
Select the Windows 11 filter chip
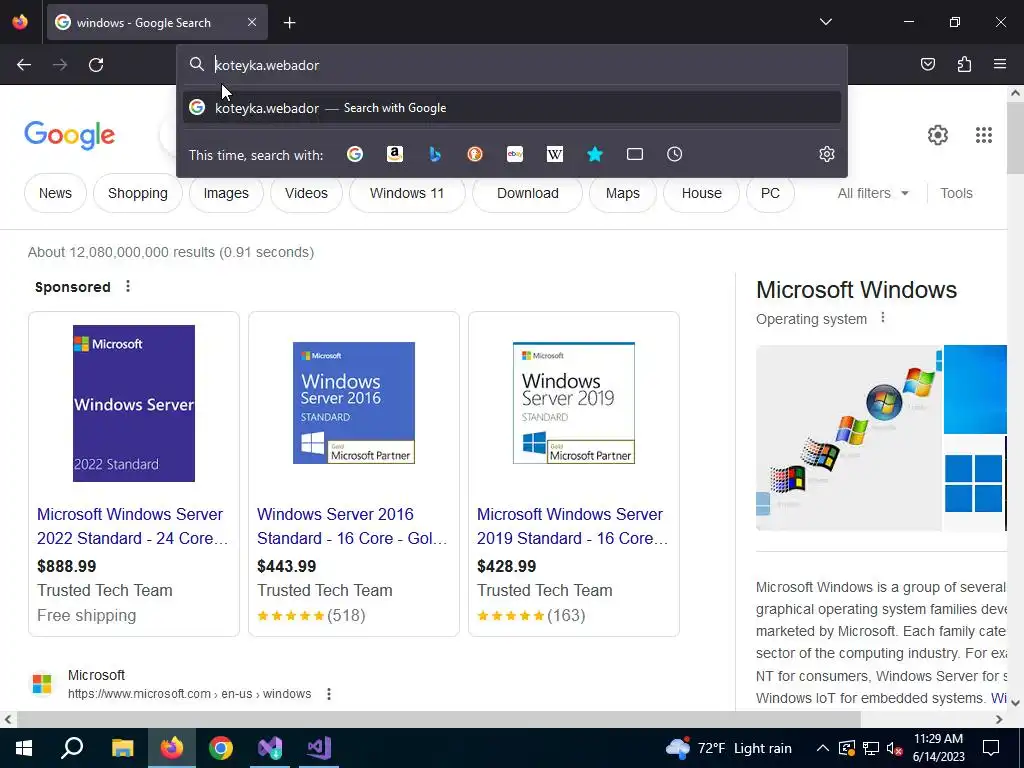407,193
